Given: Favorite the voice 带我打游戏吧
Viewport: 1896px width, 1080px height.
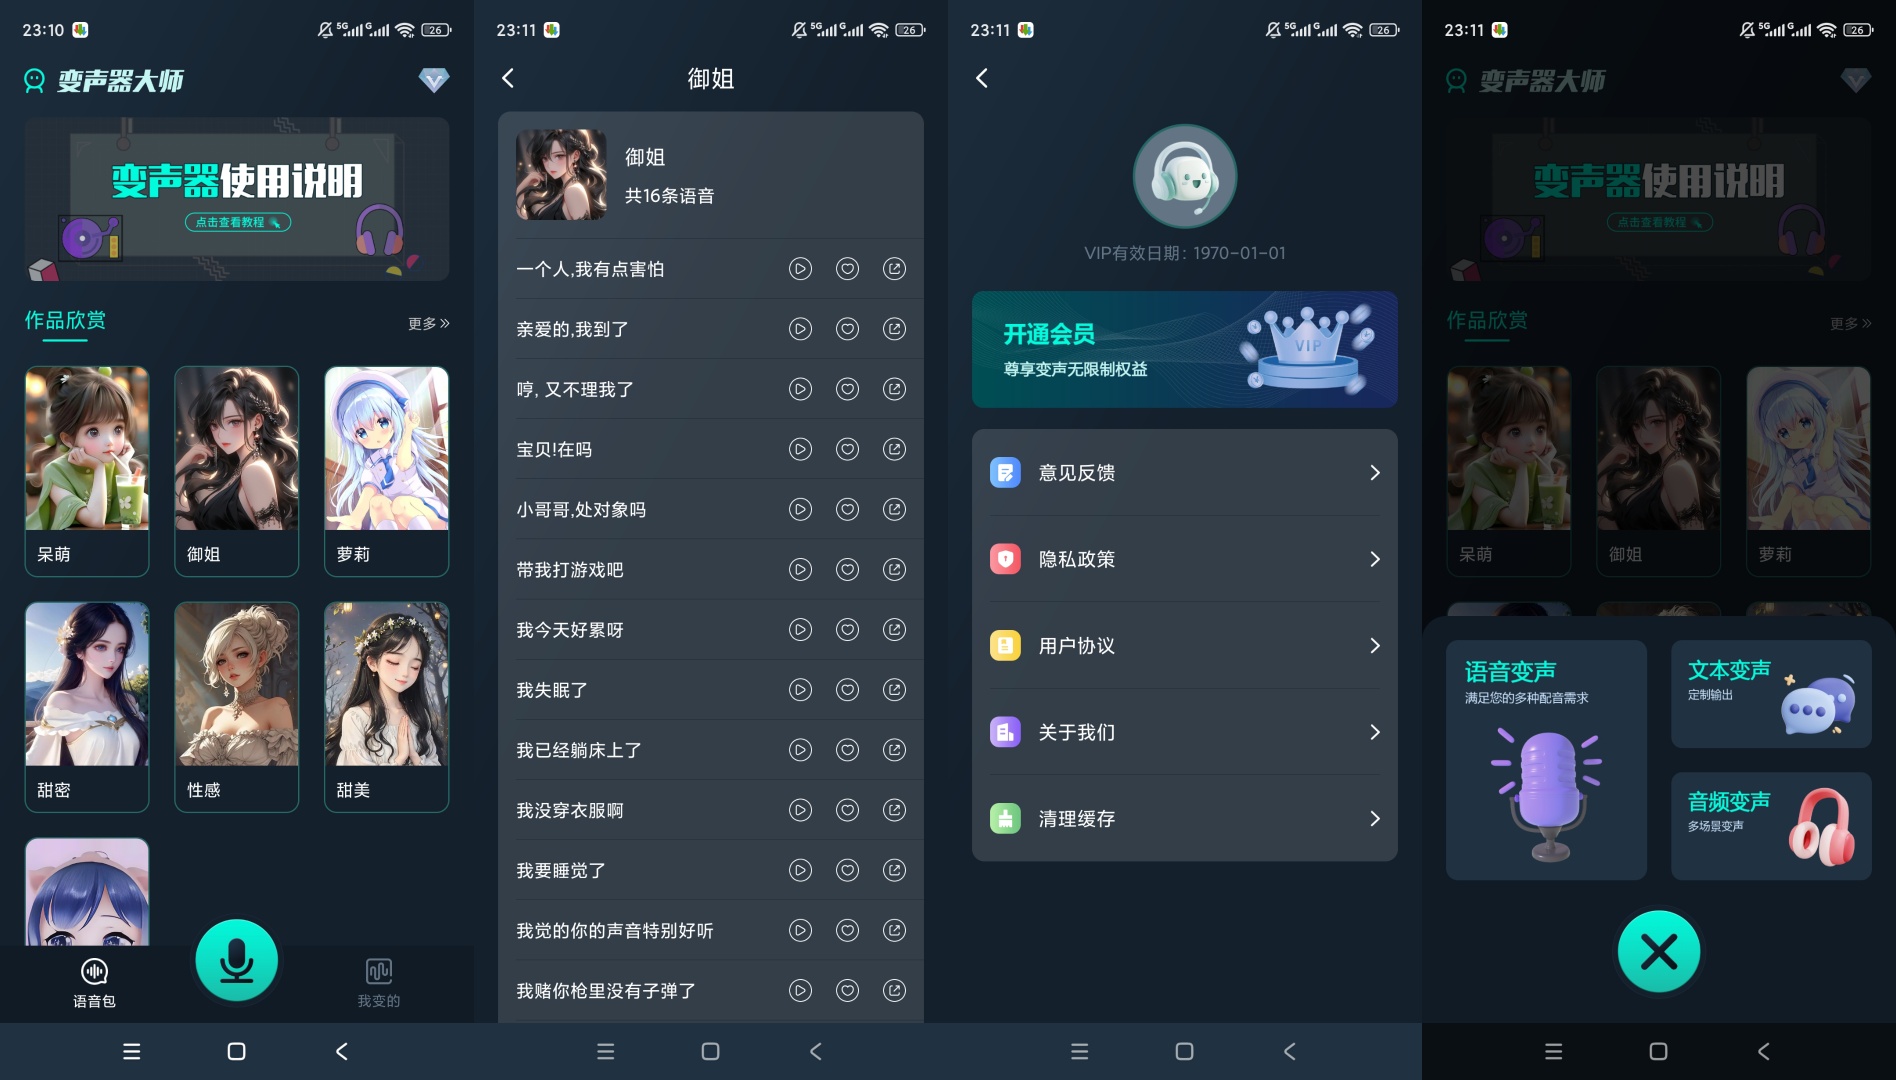Looking at the screenshot, I should pyautogui.click(x=847, y=569).
